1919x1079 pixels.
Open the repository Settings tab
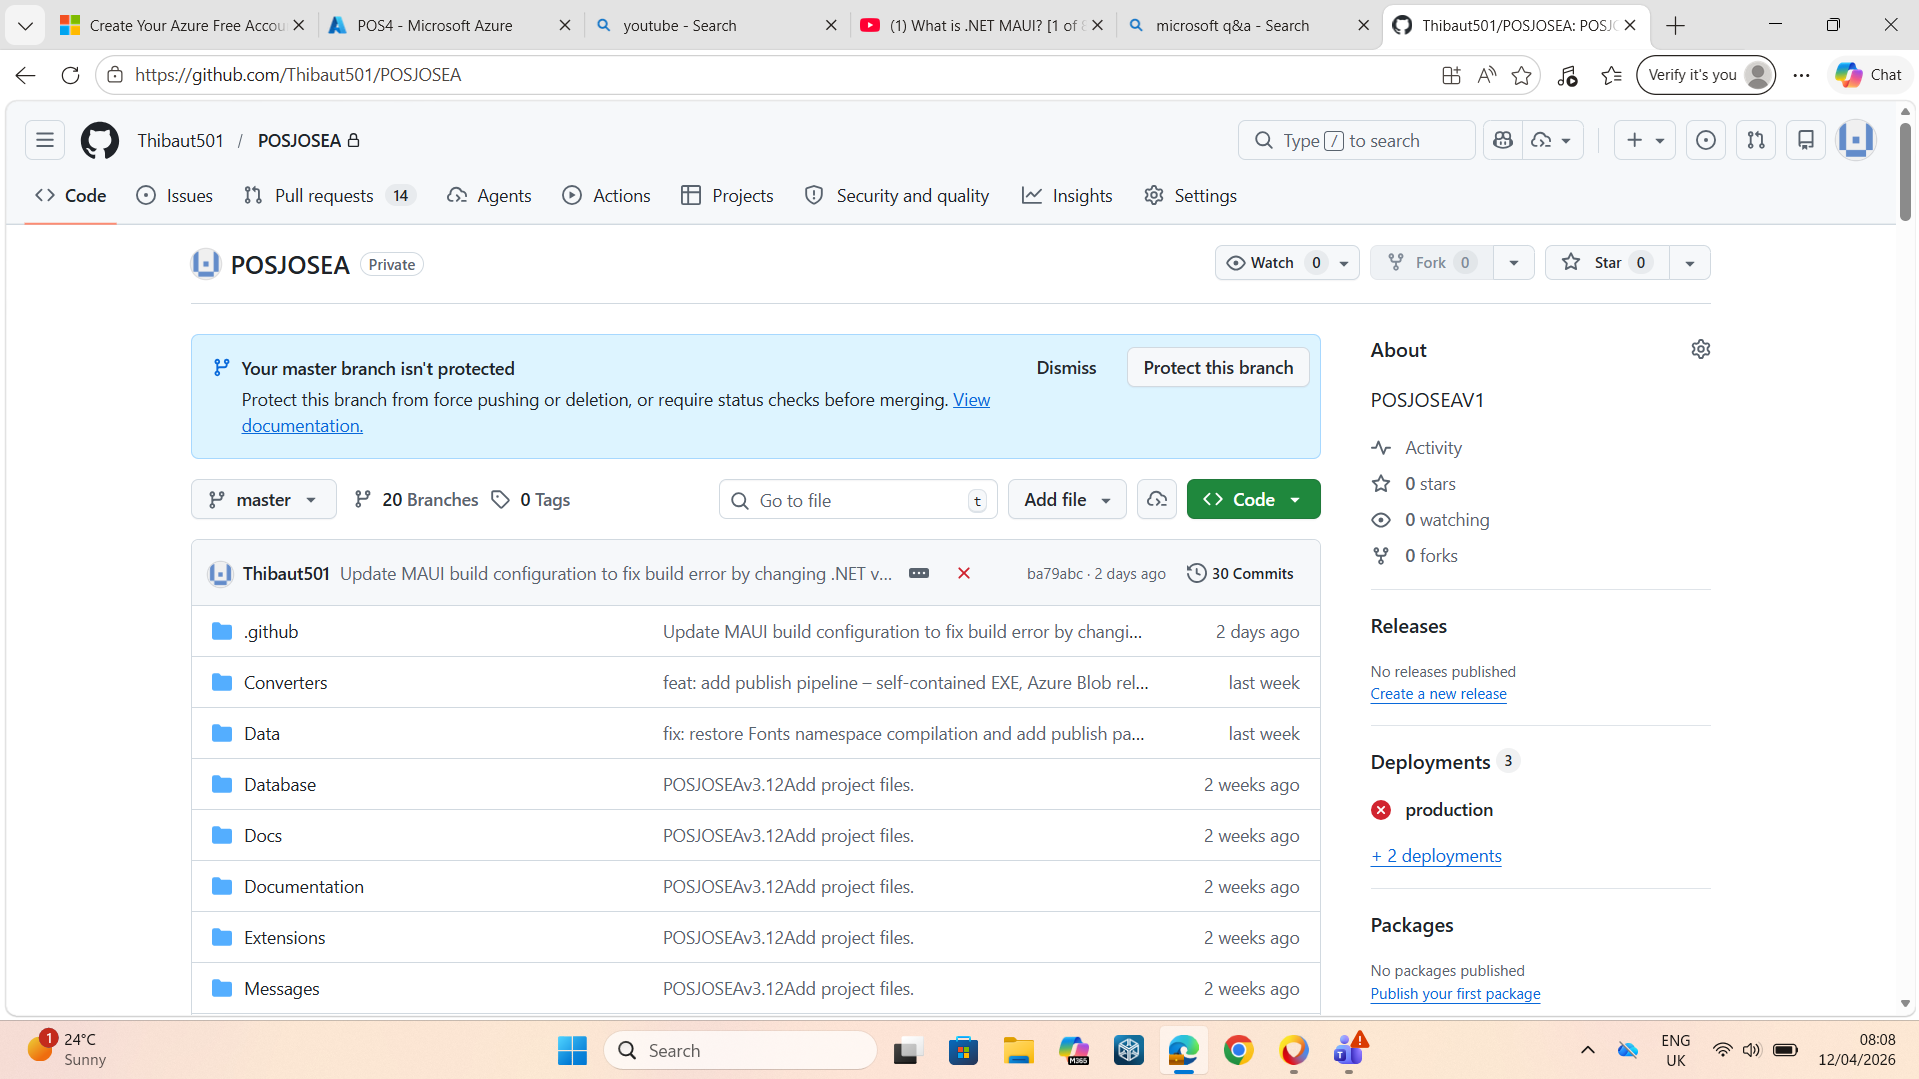point(1190,196)
